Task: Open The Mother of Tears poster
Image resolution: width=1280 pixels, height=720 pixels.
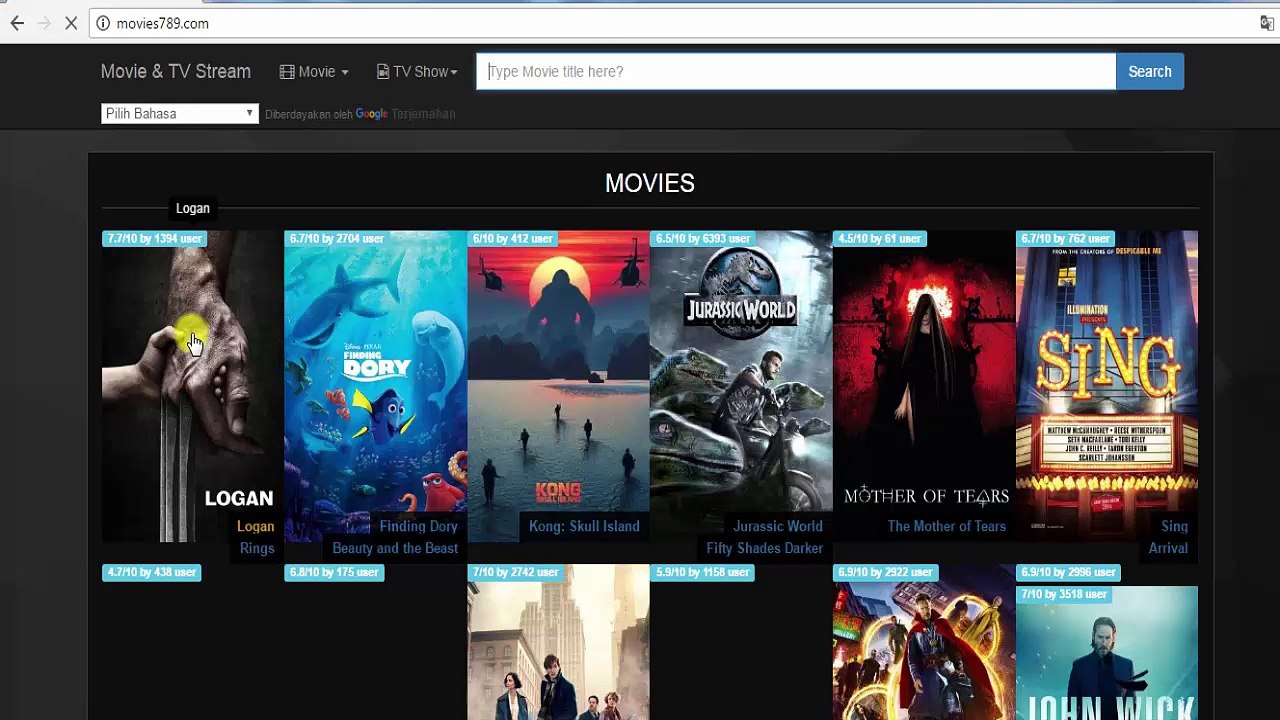Action: [x=924, y=386]
